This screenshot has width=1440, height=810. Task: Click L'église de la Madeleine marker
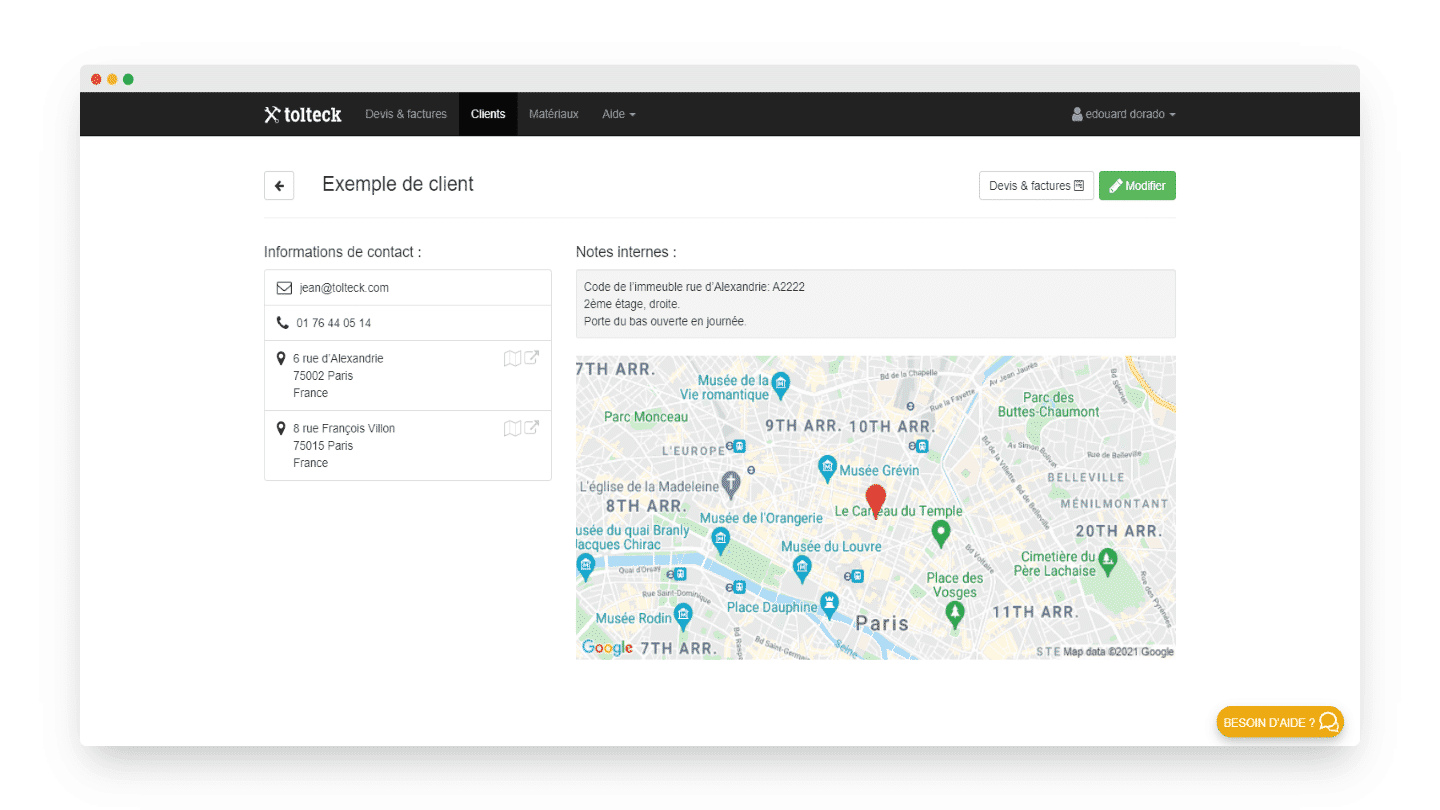pos(731,485)
